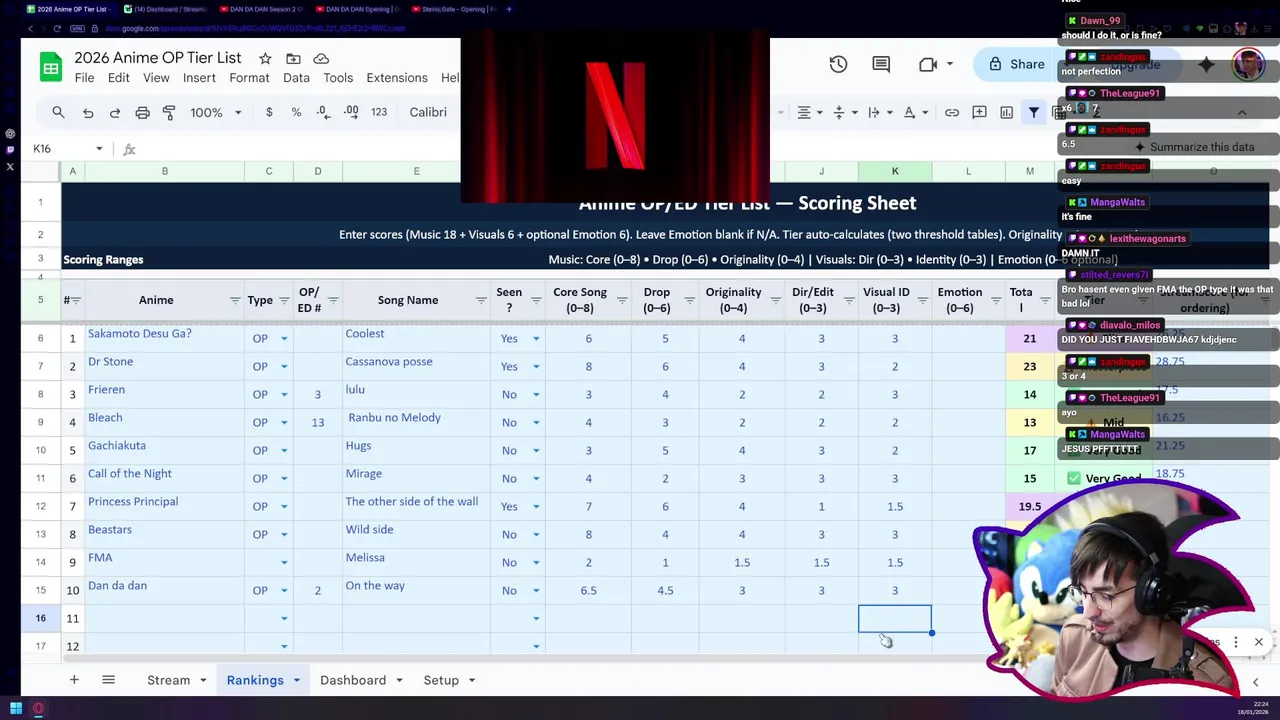Star the 2026 Anime OP Tier List document
Viewport: 1280px width, 720px height.
[x=265, y=58]
